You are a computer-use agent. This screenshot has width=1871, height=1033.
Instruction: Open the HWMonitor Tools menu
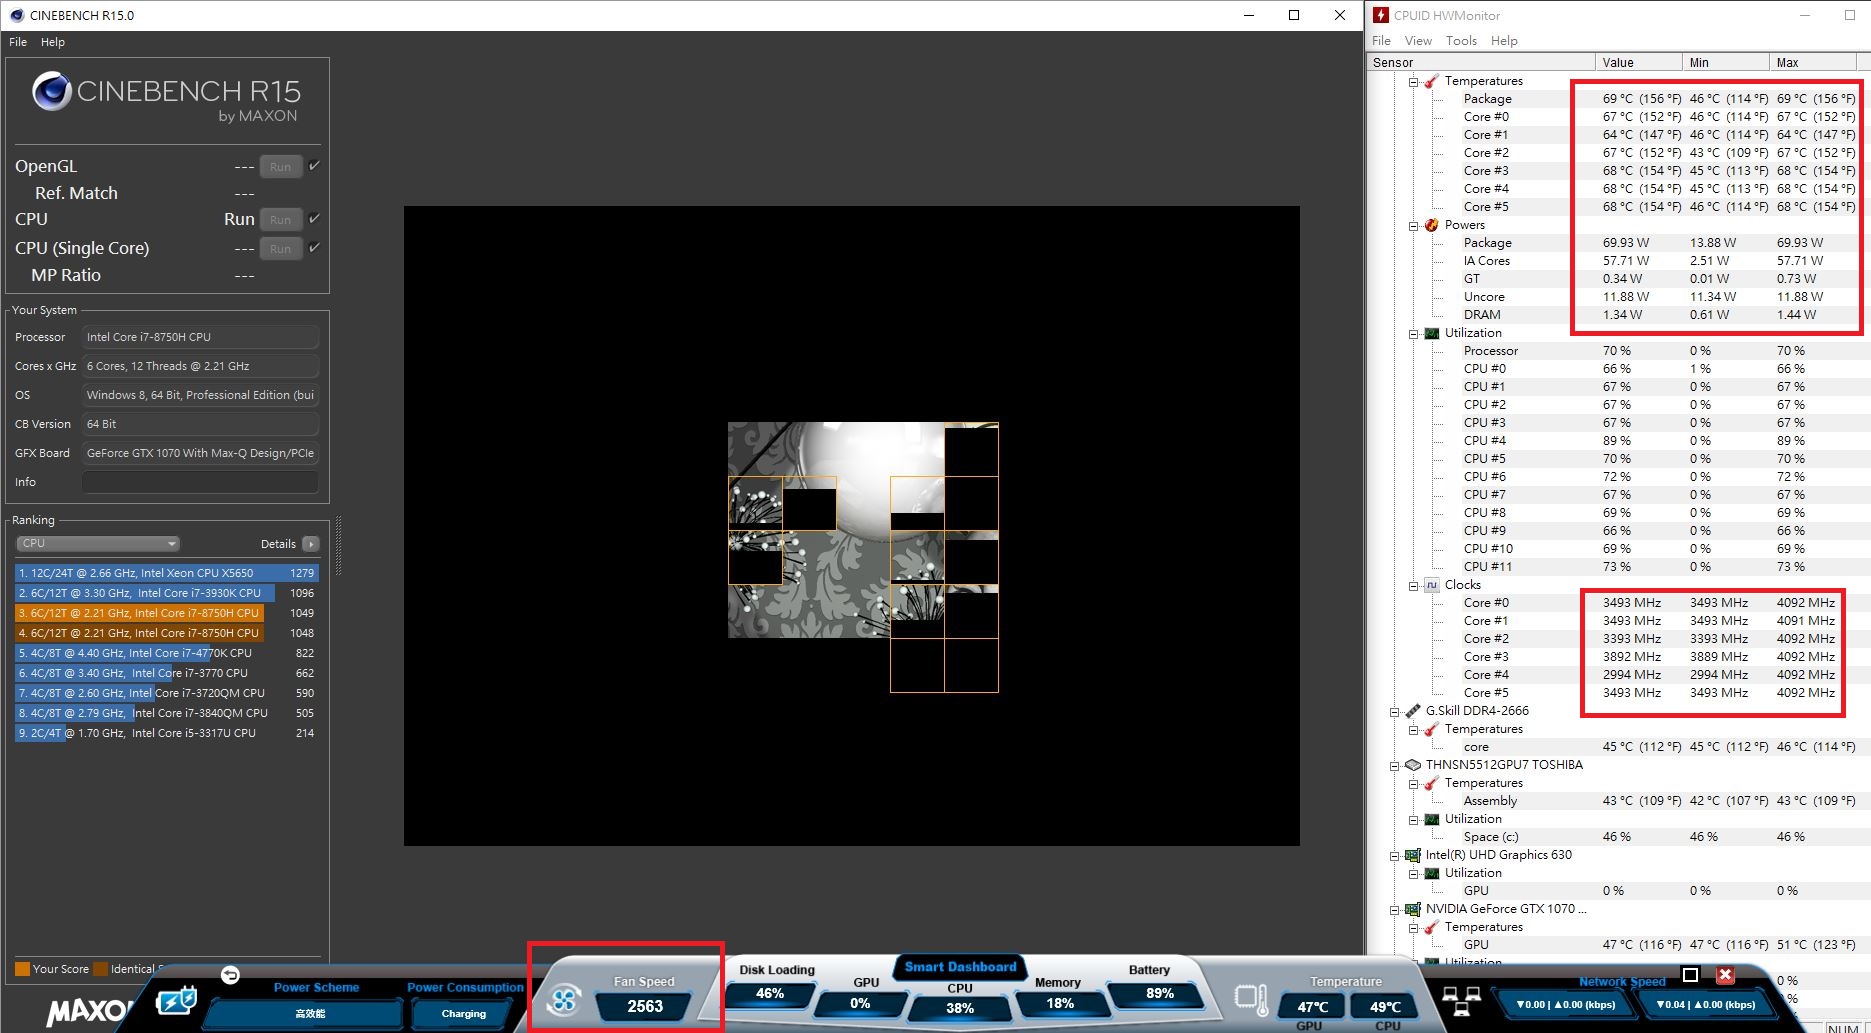[x=1461, y=41]
